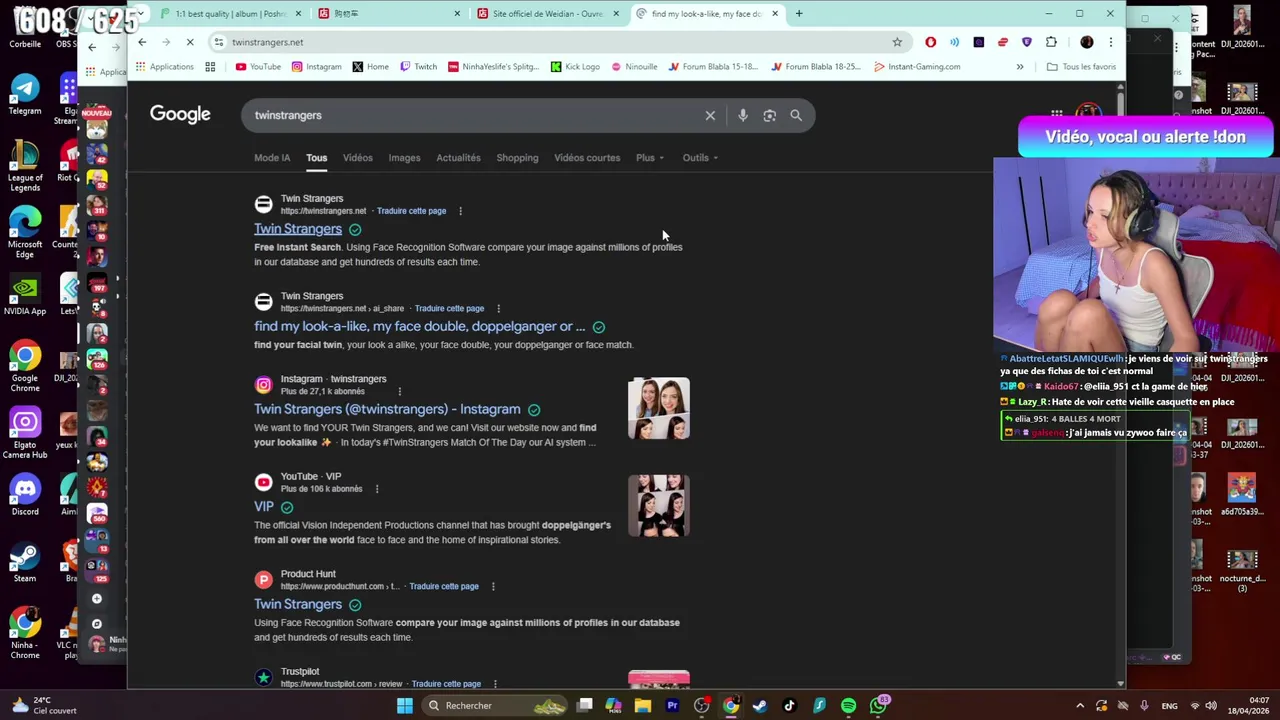This screenshot has width=1280, height=720.
Task: Open Instant-Gaming.com bookmark
Action: 917,67
